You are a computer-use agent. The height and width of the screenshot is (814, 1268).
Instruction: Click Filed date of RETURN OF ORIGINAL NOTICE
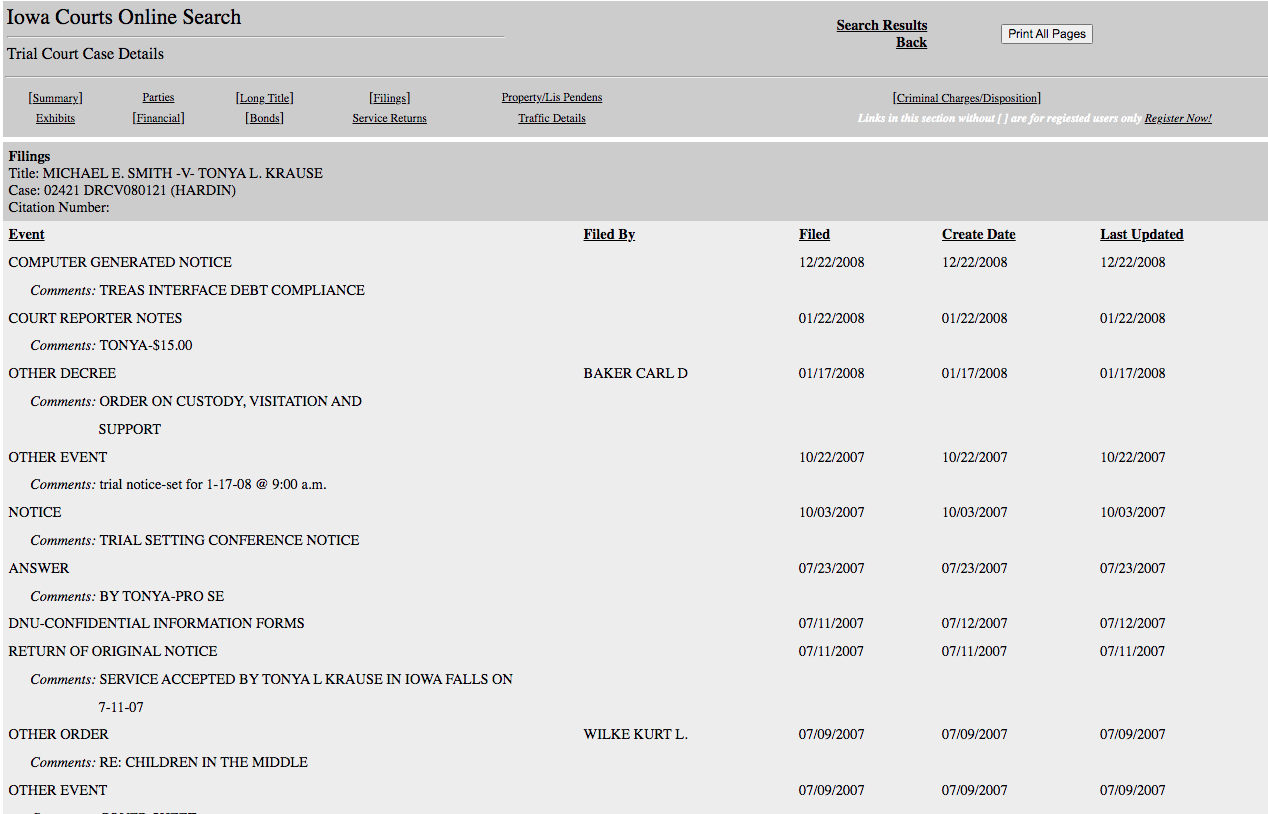coord(832,651)
